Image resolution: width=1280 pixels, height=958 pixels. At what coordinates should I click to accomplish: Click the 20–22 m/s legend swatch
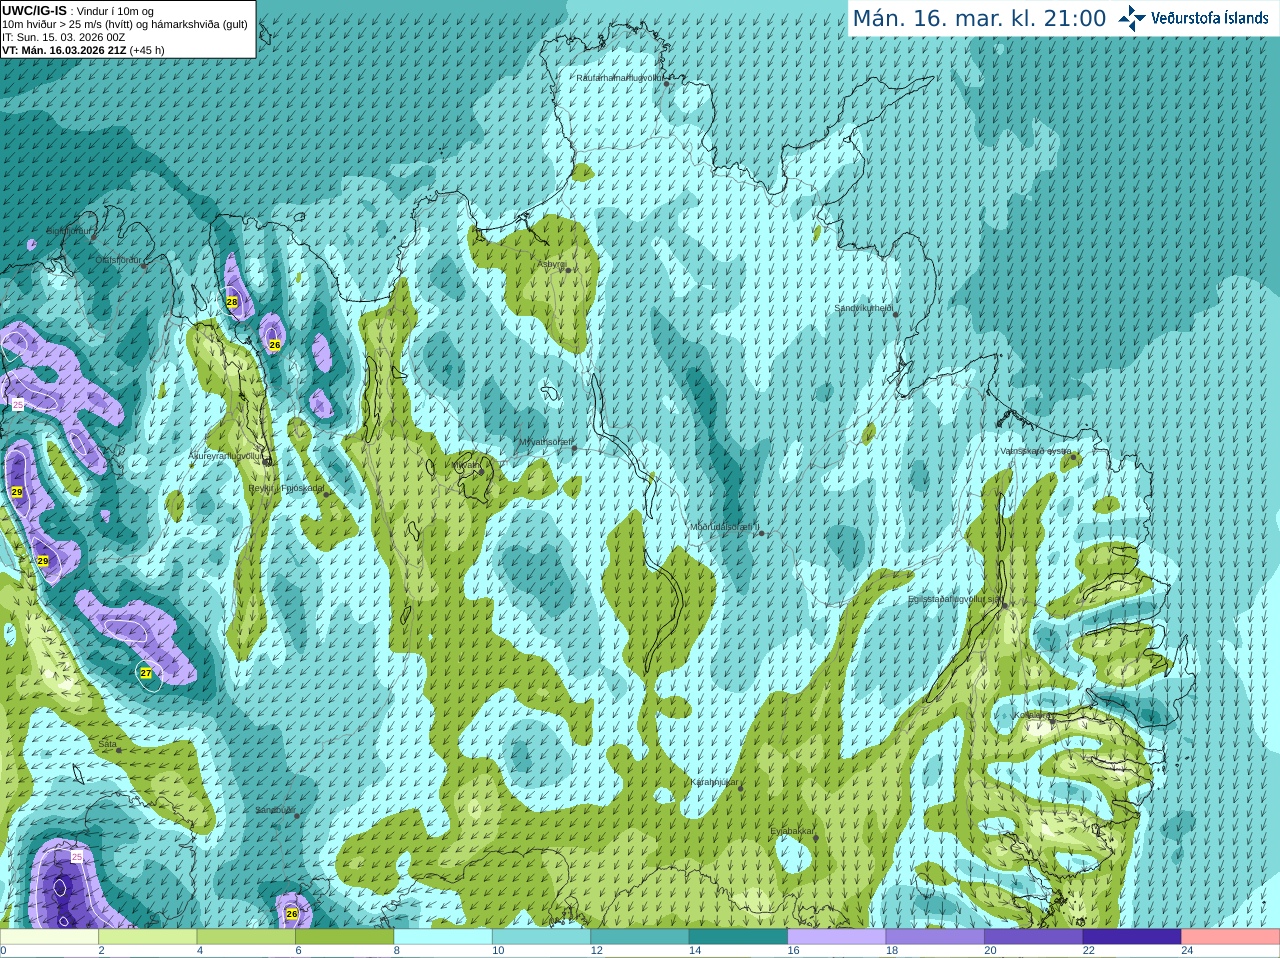click(1033, 937)
